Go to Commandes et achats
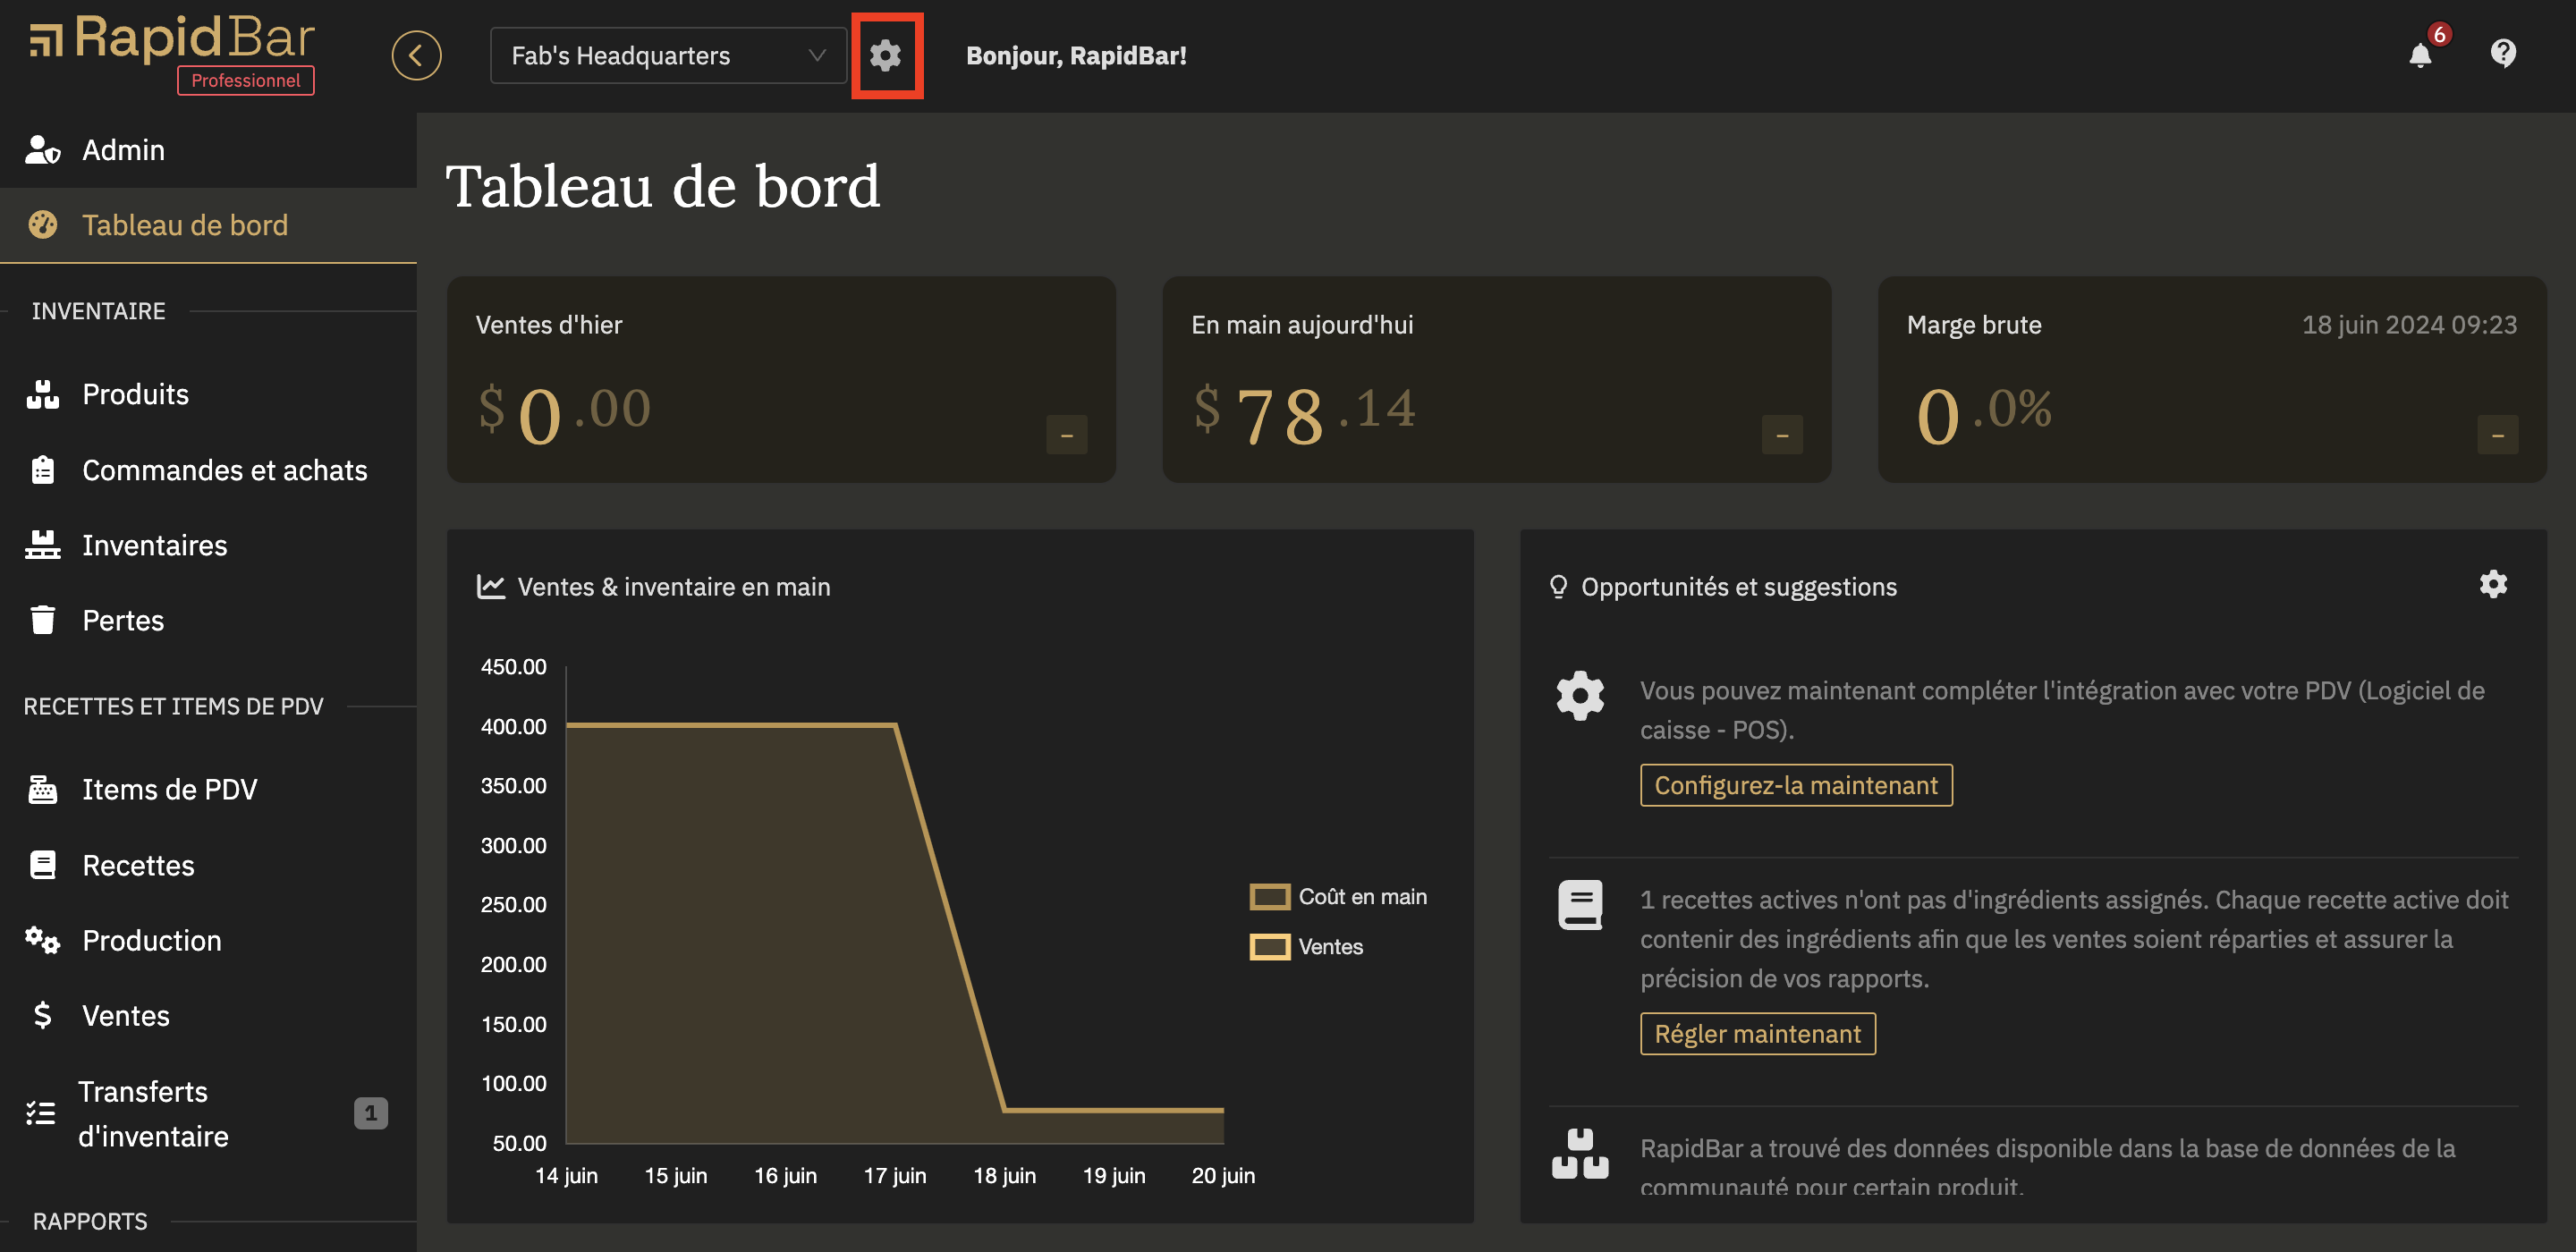The width and height of the screenshot is (2576, 1252). tap(208, 470)
